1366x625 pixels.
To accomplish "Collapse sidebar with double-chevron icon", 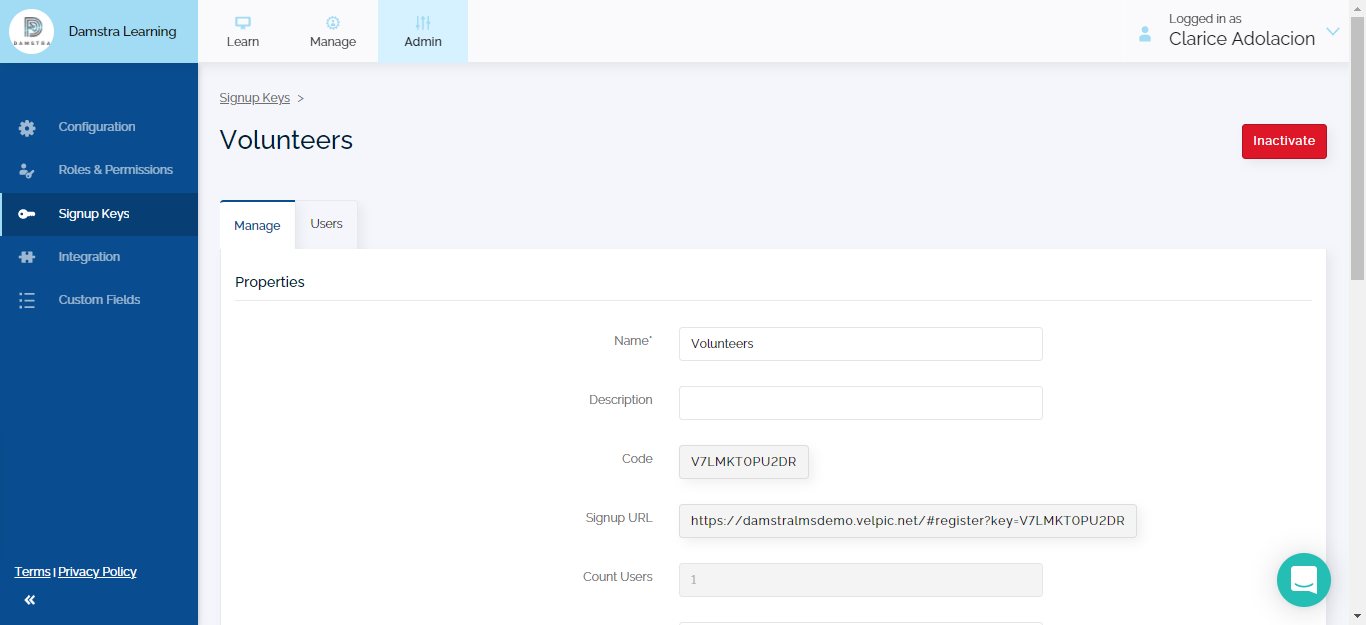I will pos(30,600).
